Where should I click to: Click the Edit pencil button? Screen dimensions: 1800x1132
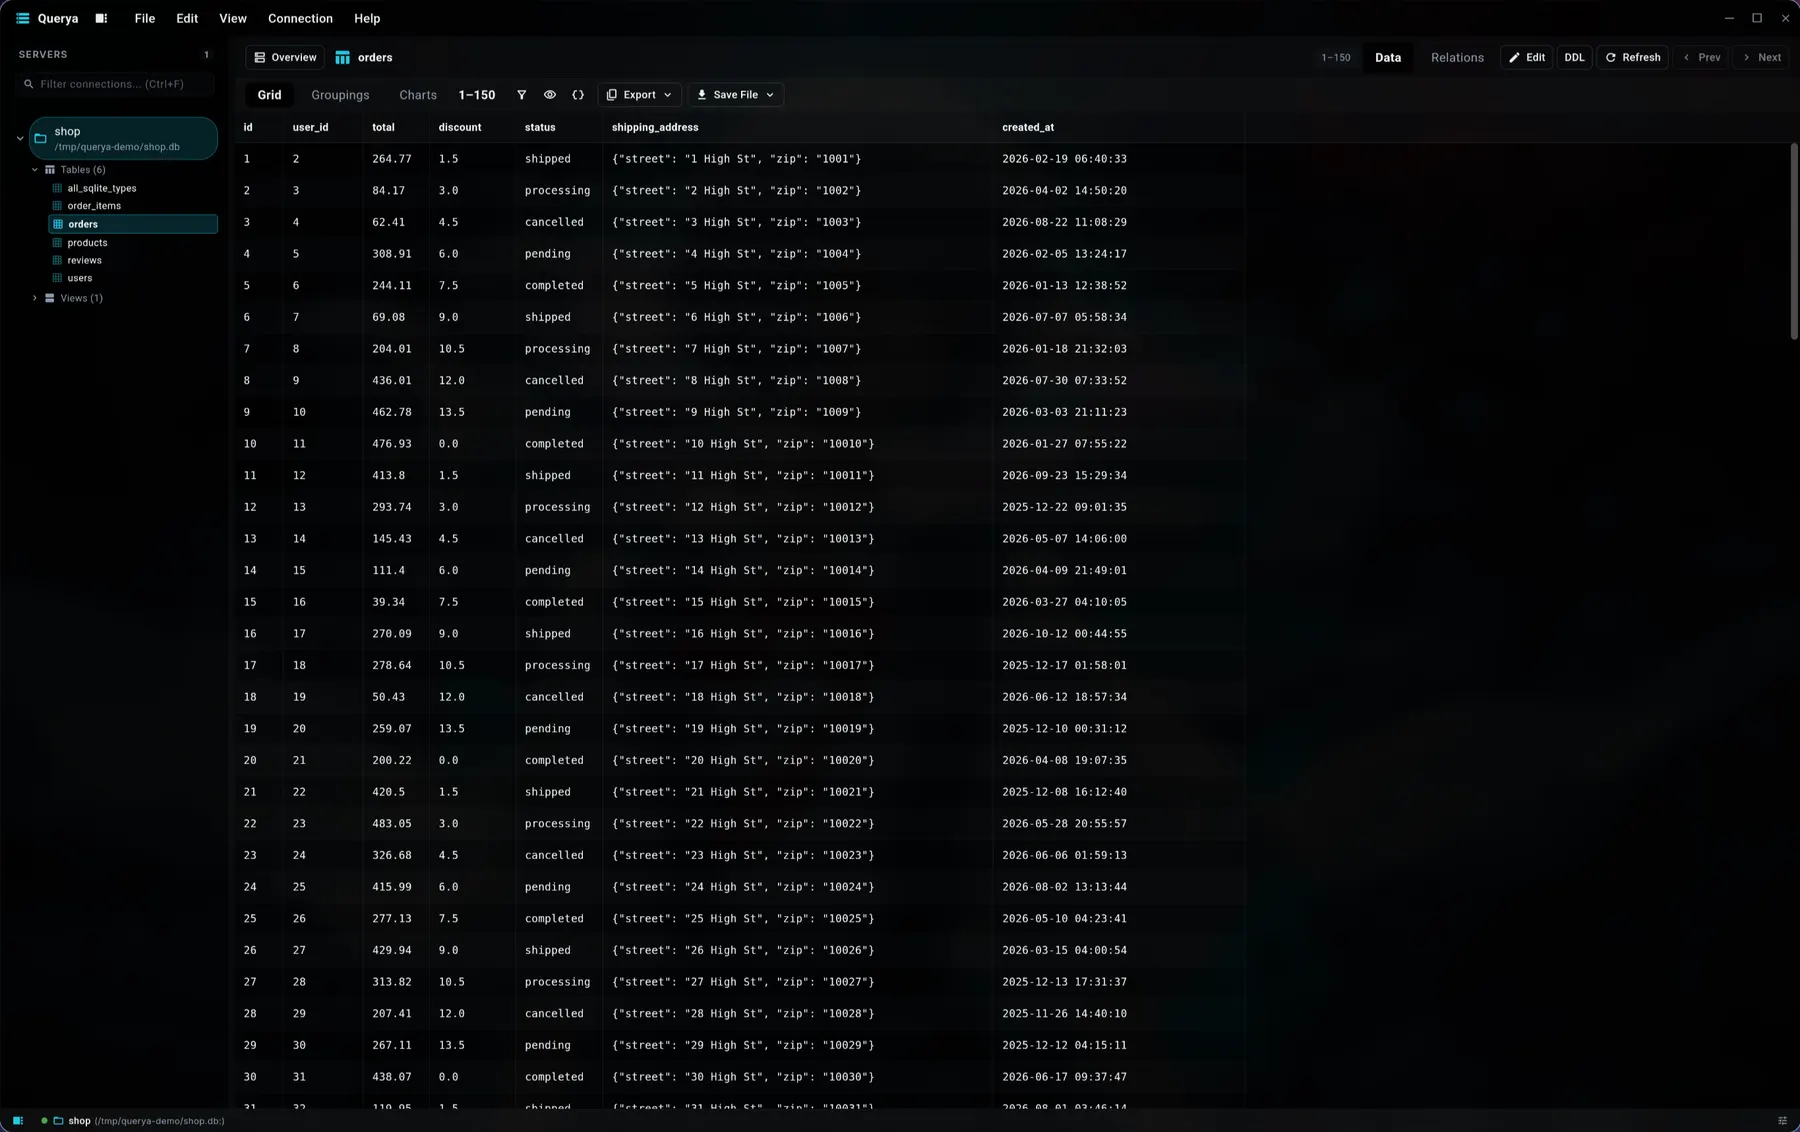tap(1527, 58)
